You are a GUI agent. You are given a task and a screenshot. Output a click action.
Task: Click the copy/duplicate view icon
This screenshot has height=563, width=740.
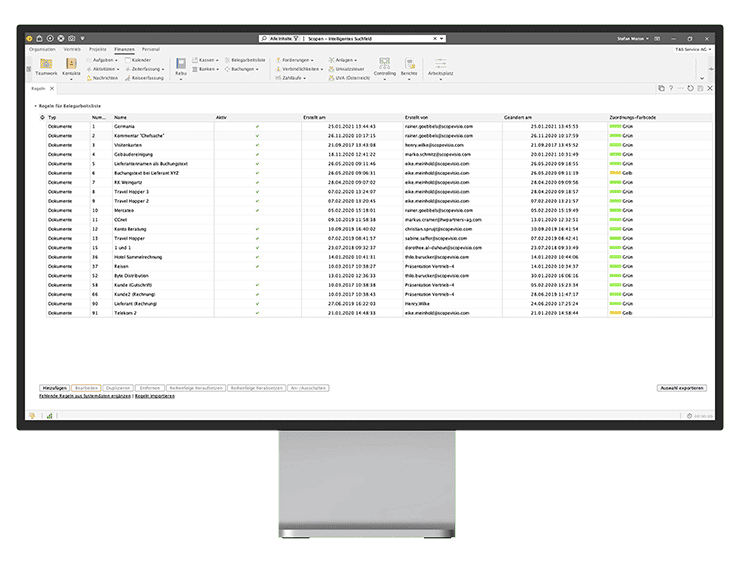(x=661, y=88)
